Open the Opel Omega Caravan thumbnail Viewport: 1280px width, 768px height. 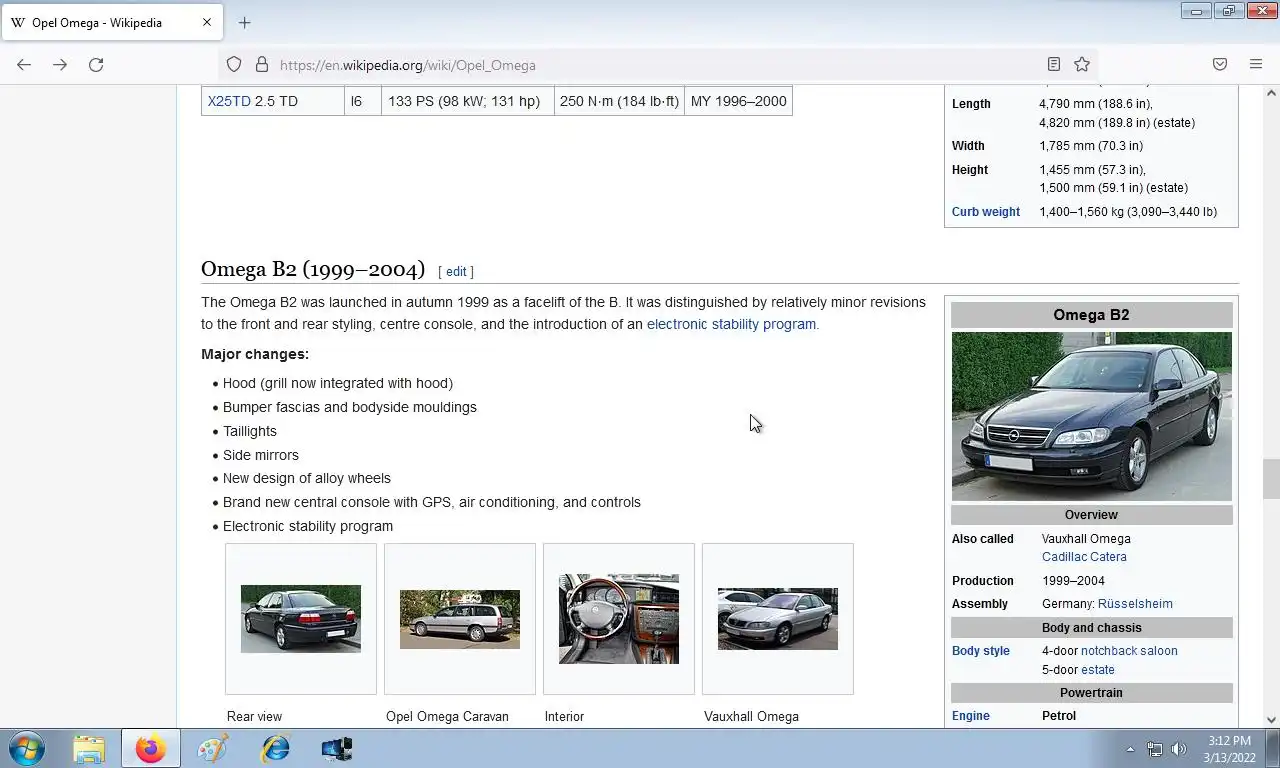point(460,619)
